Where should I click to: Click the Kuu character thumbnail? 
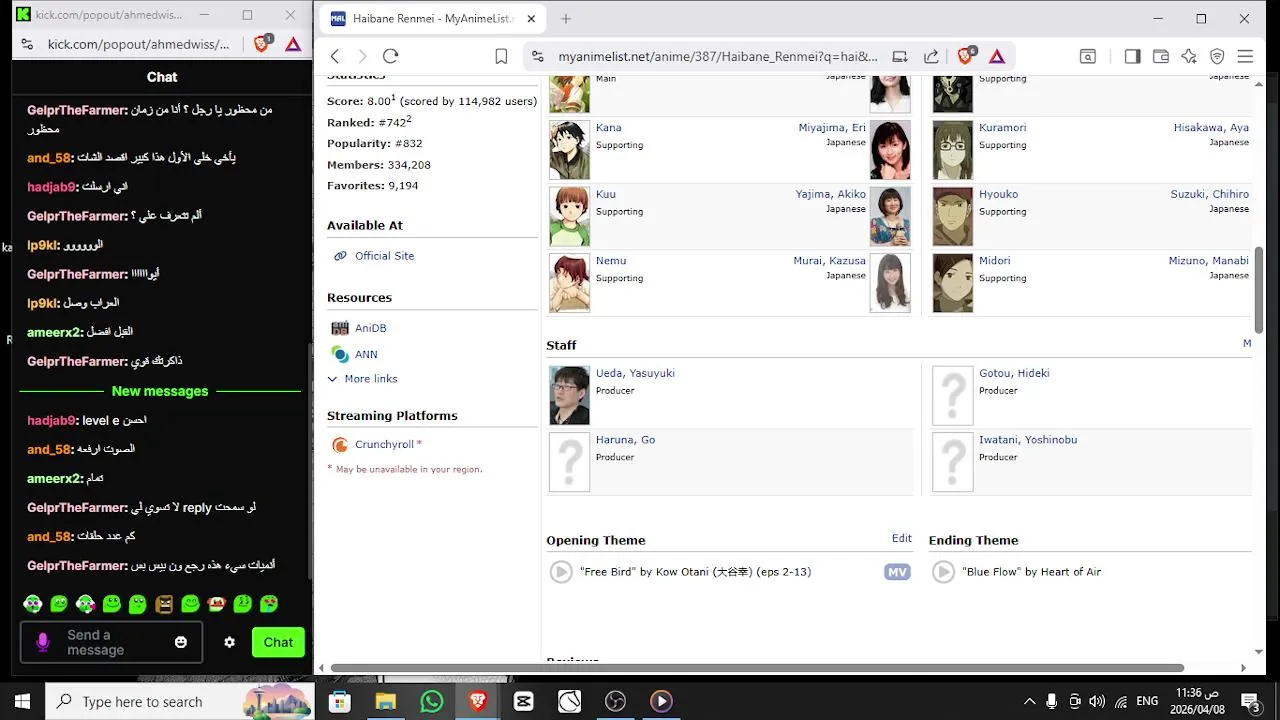click(569, 216)
